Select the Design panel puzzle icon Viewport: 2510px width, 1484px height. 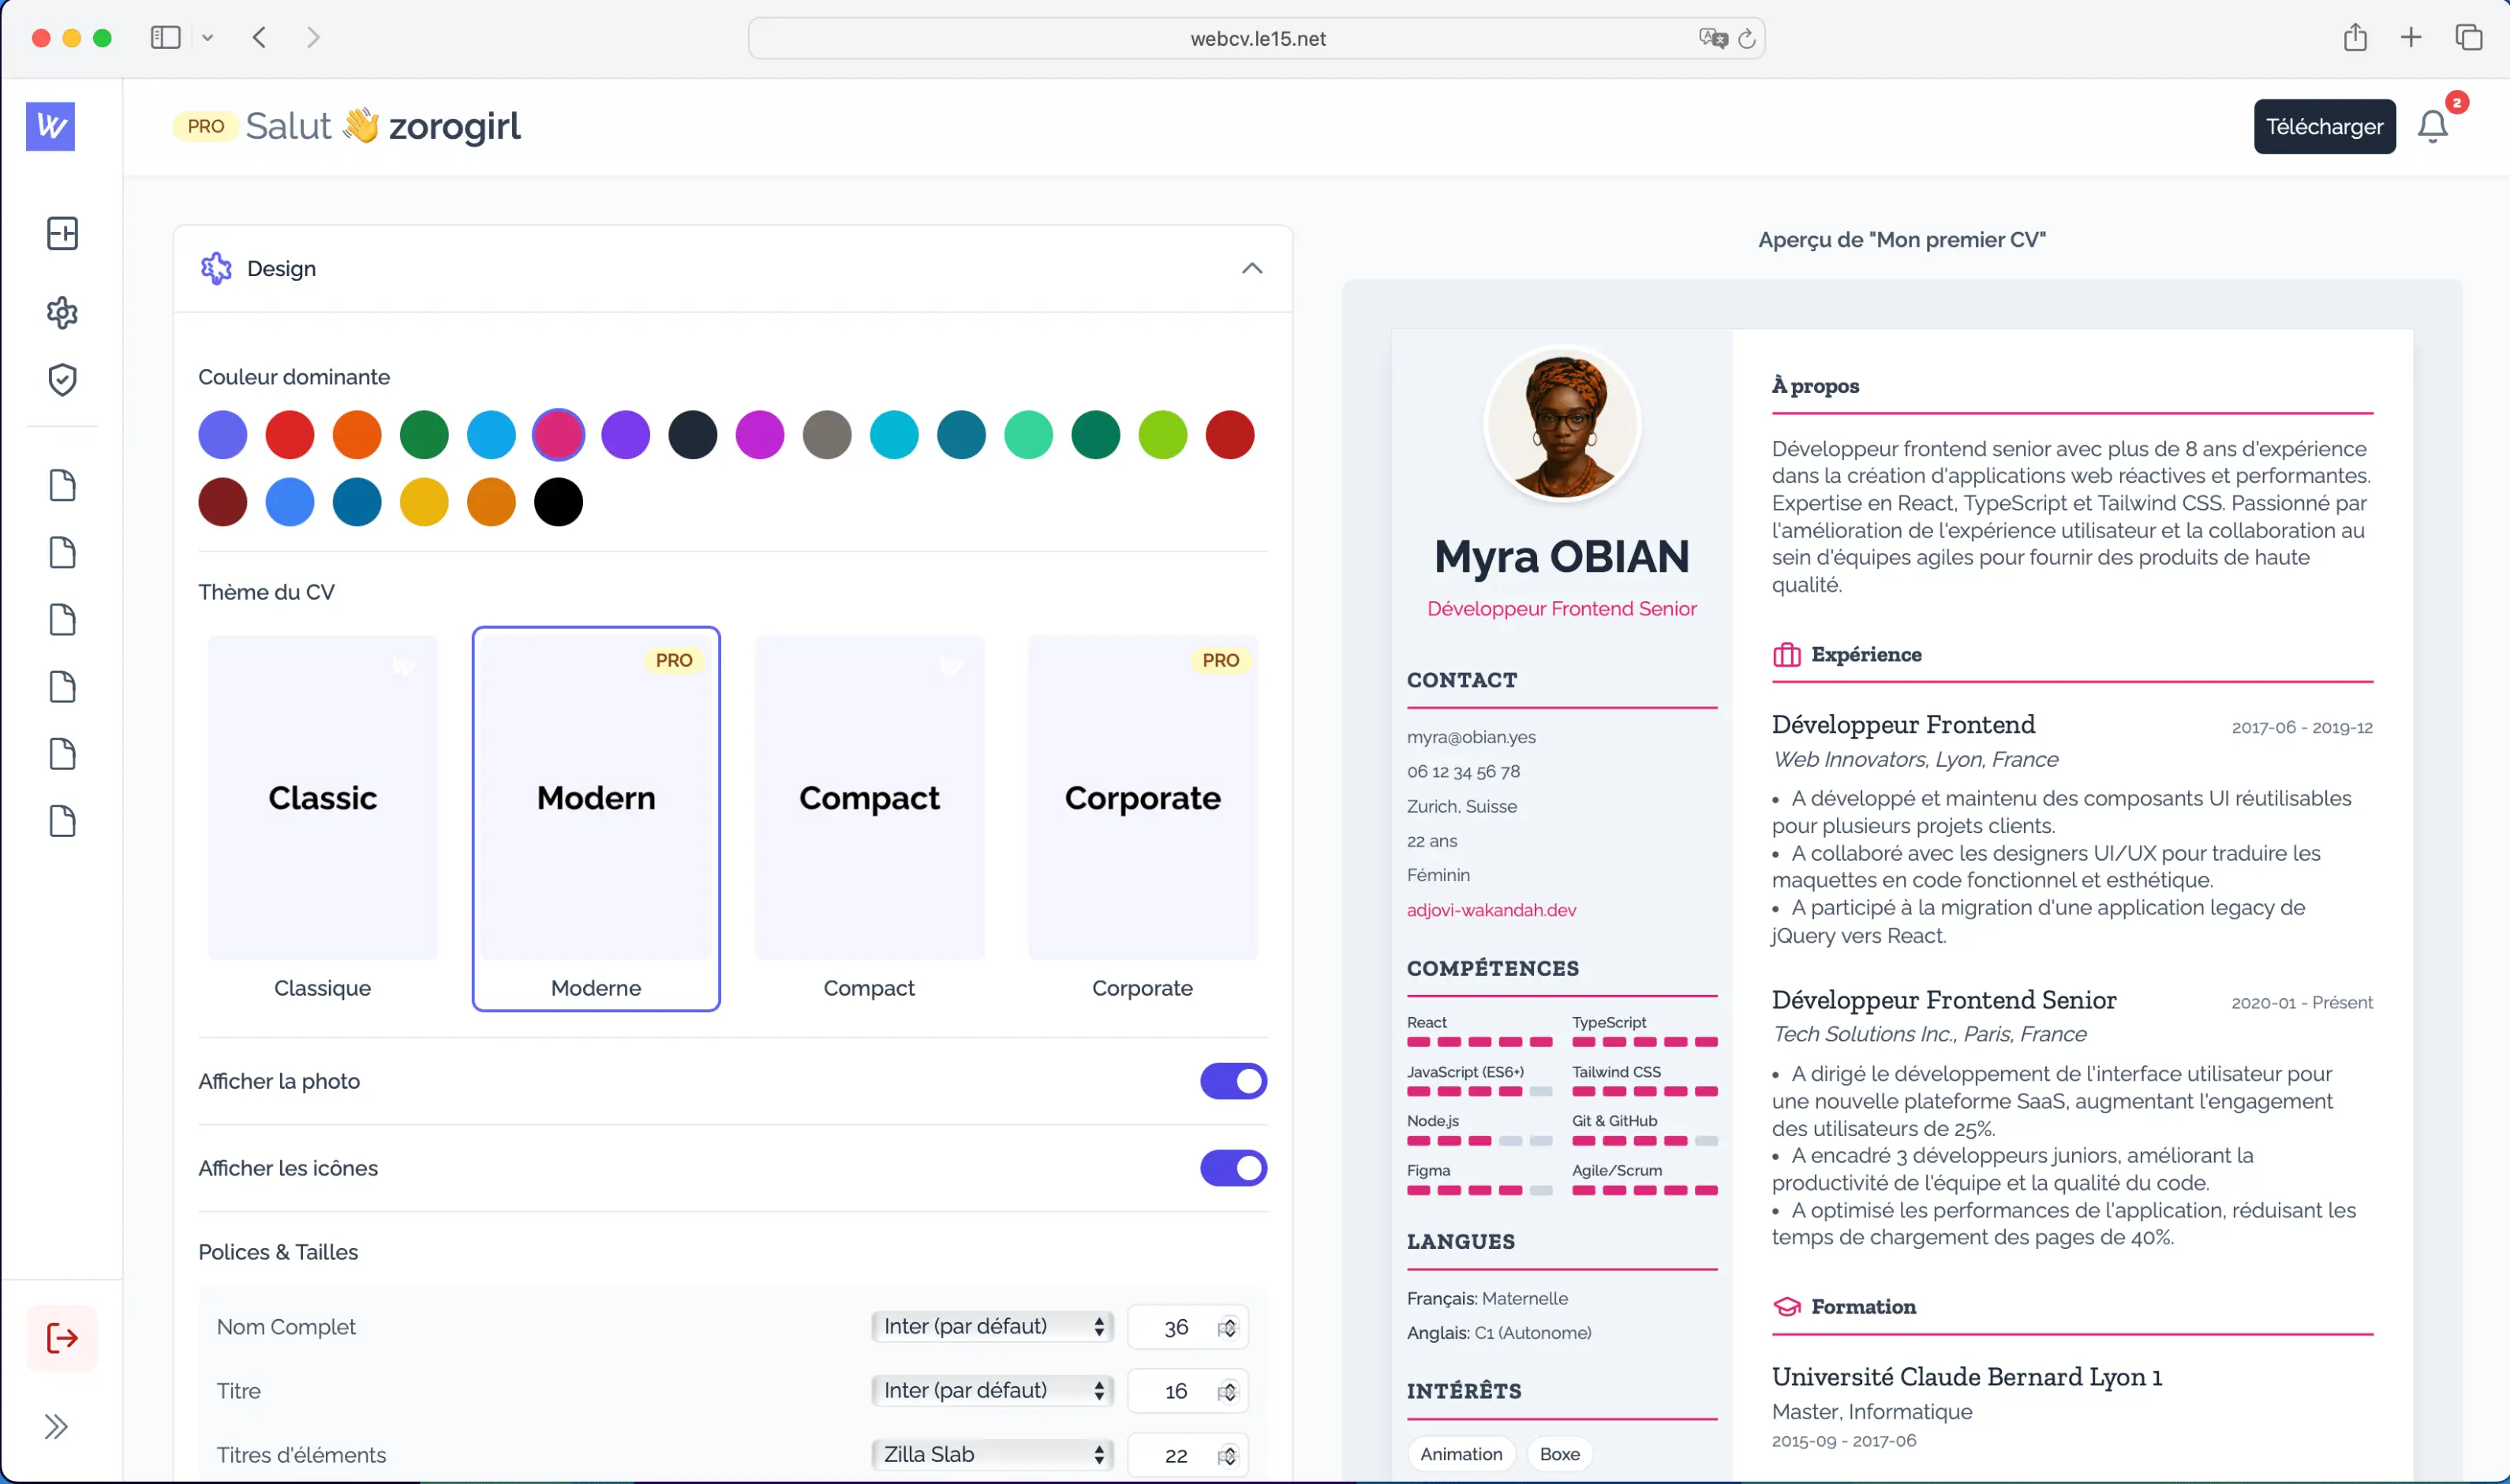coord(216,267)
